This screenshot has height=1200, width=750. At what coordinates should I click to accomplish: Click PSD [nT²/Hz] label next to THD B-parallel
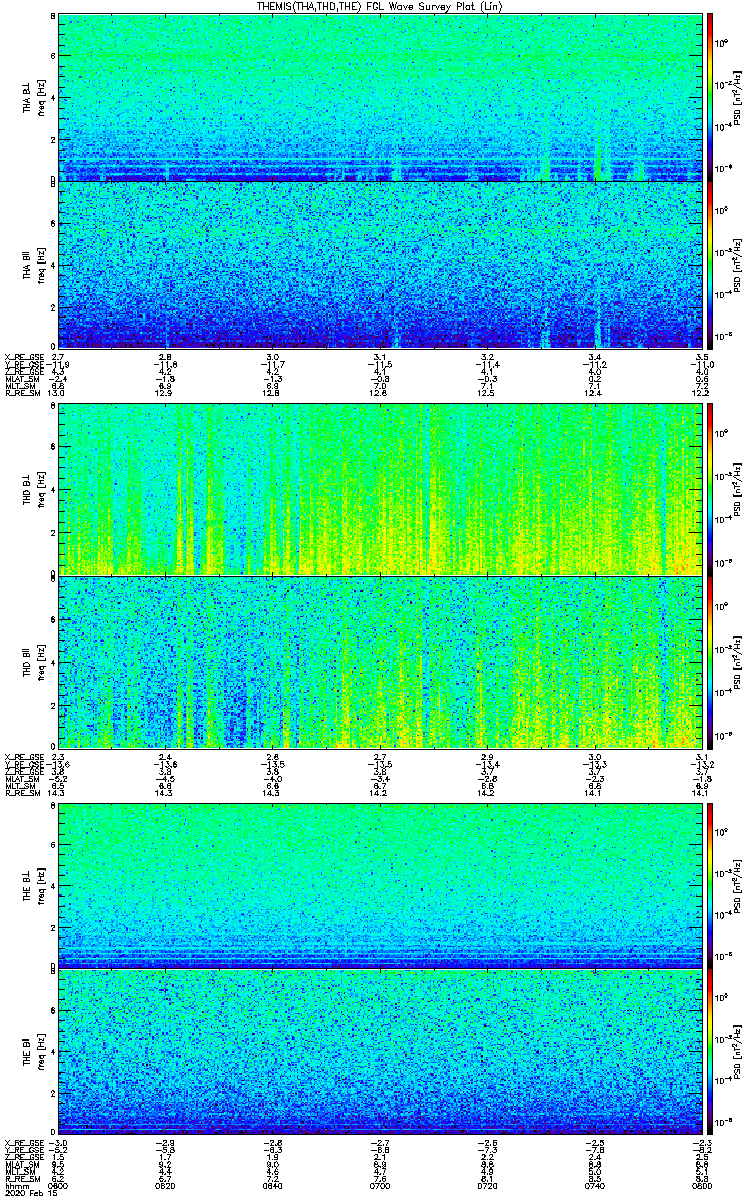coord(738,662)
